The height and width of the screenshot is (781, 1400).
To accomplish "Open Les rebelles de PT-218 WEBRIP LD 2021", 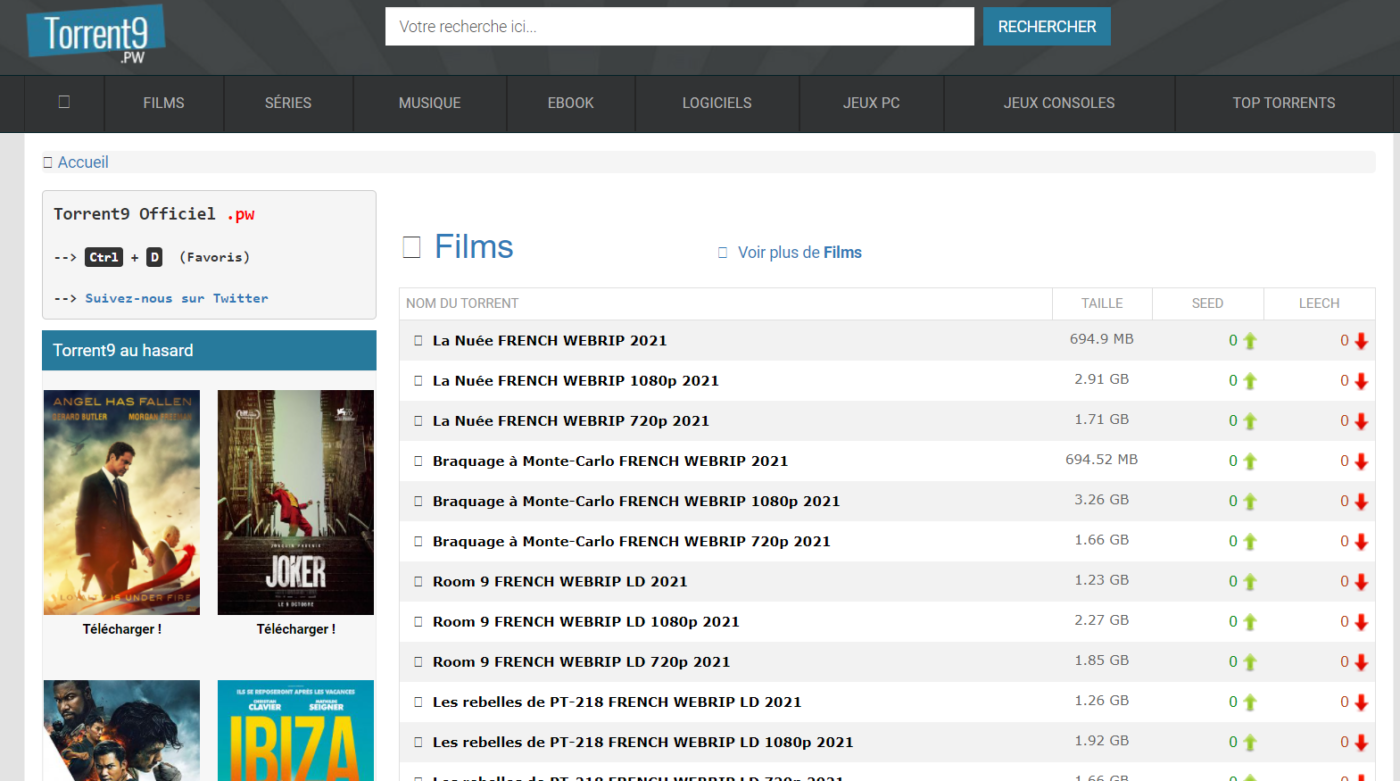I will click(x=617, y=702).
